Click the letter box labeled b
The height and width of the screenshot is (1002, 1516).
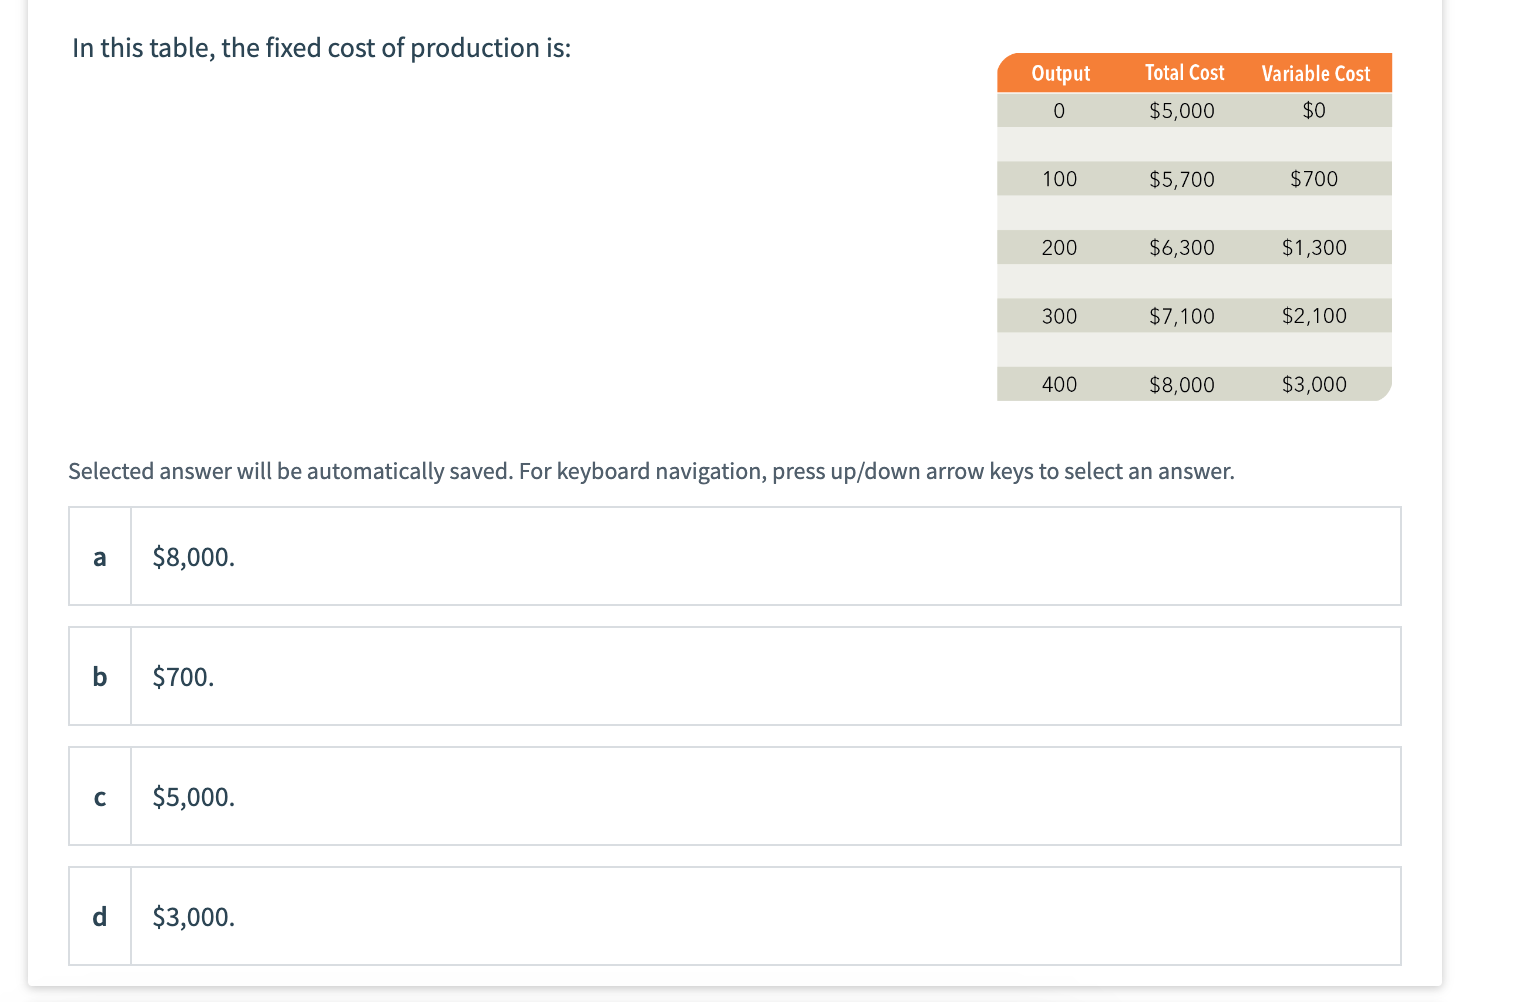[99, 677]
